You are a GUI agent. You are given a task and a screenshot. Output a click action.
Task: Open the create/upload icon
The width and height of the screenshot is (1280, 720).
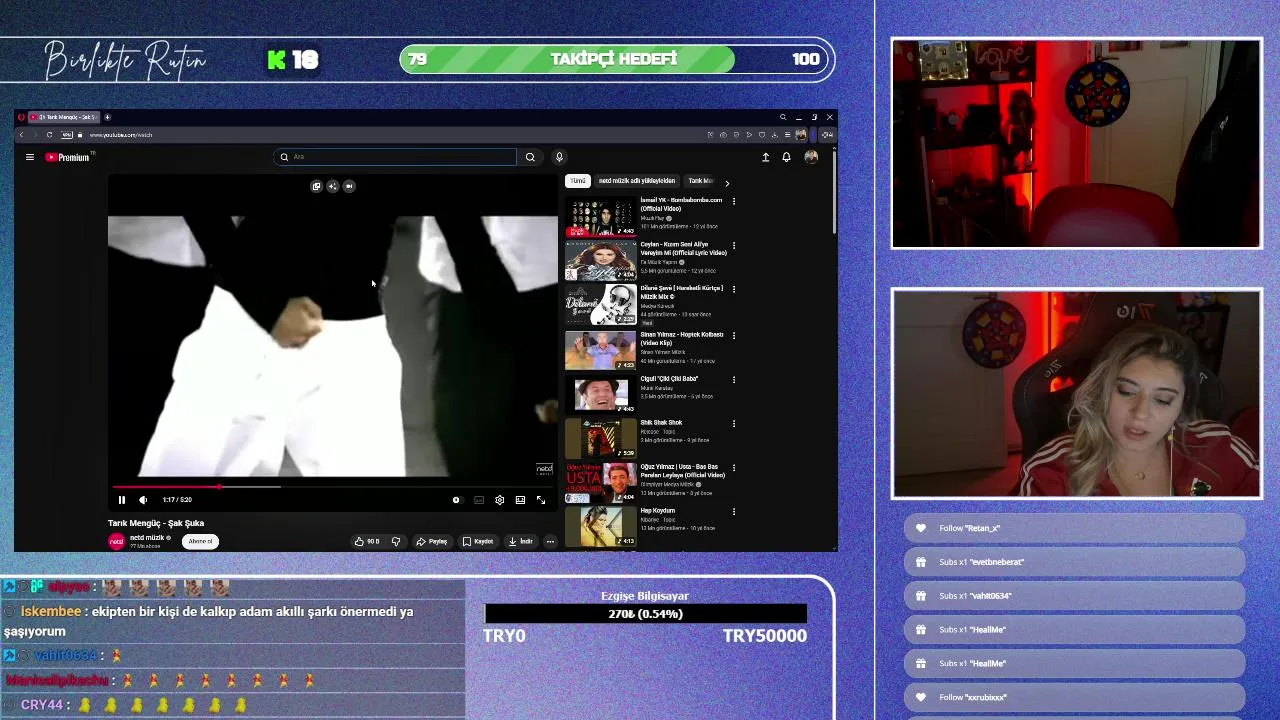click(765, 157)
